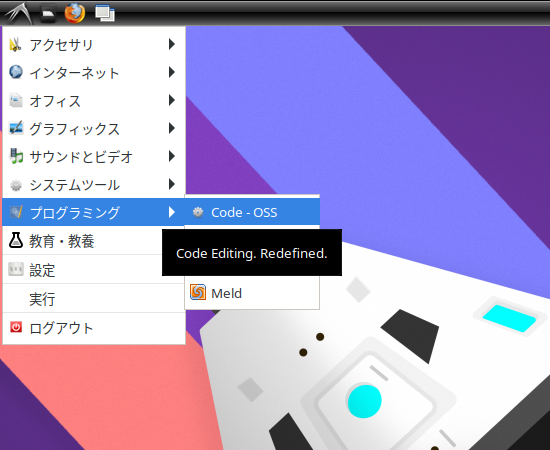The width and height of the screenshot is (550, 450).
Task: Choose ログアウト to log out
Action: click(94, 328)
